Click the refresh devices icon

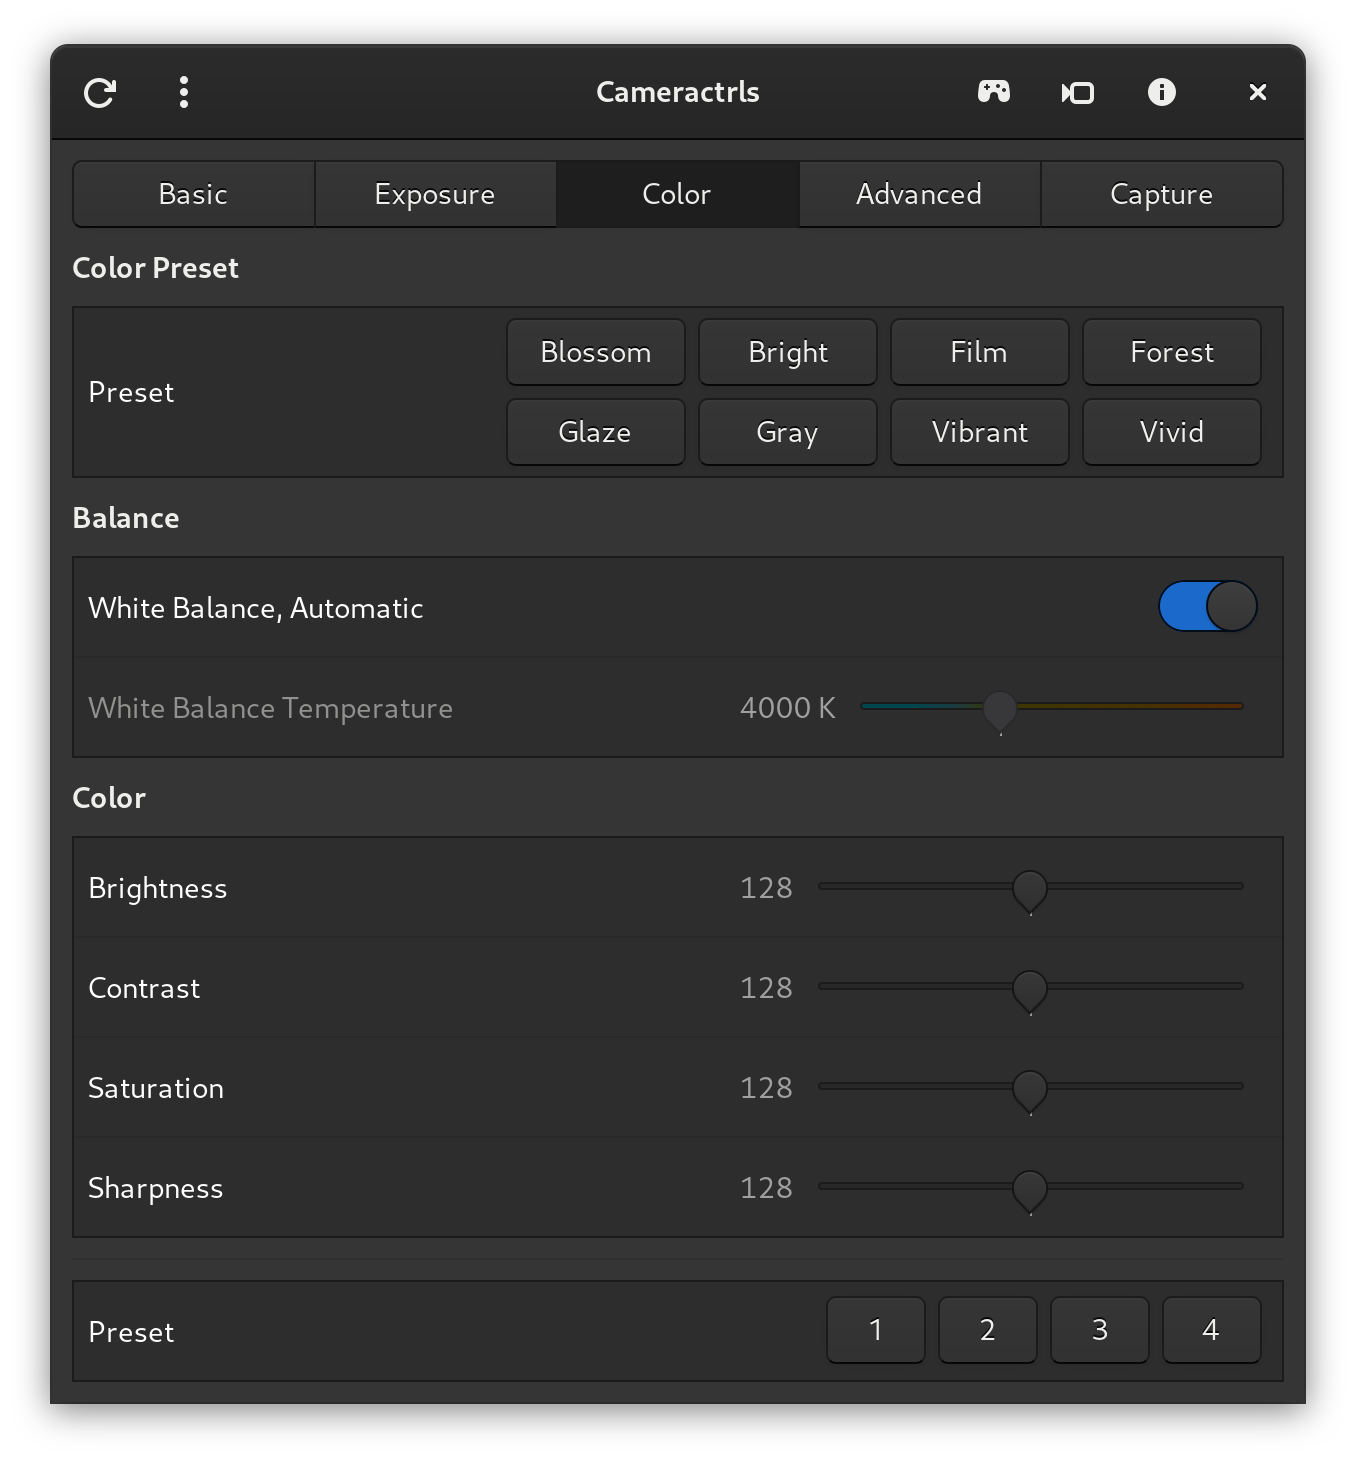tap(100, 93)
